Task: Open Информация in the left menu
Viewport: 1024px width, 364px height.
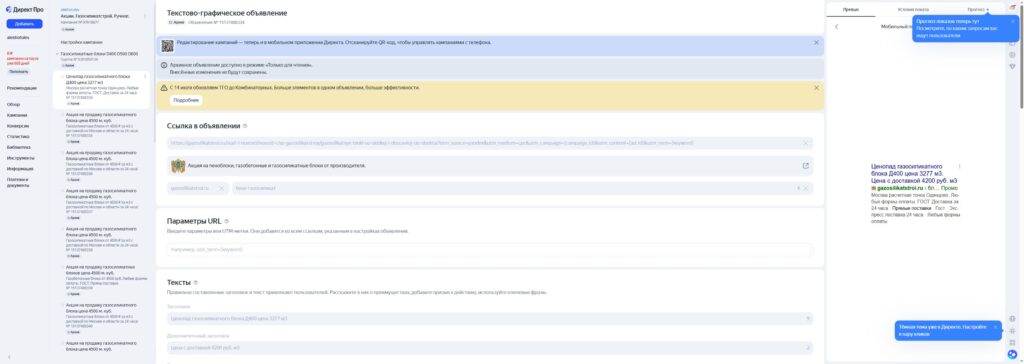Action: [20, 169]
